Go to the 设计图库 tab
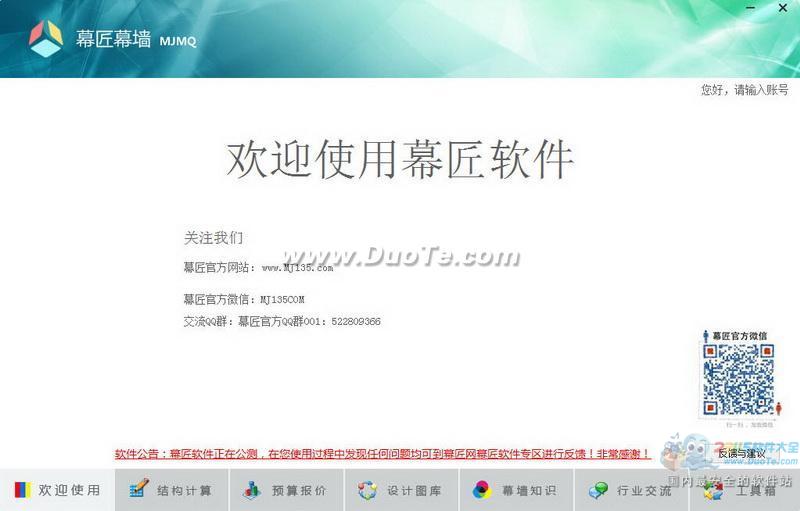800x511 pixels. coord(402,490)
